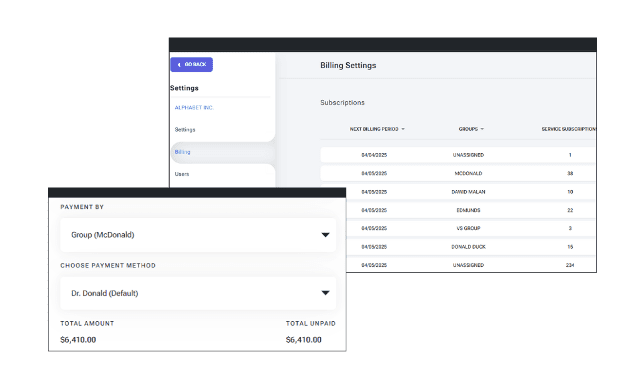624x376 pixels.
Task: Sort by Groups column header
Action: [x=471, y=129]
